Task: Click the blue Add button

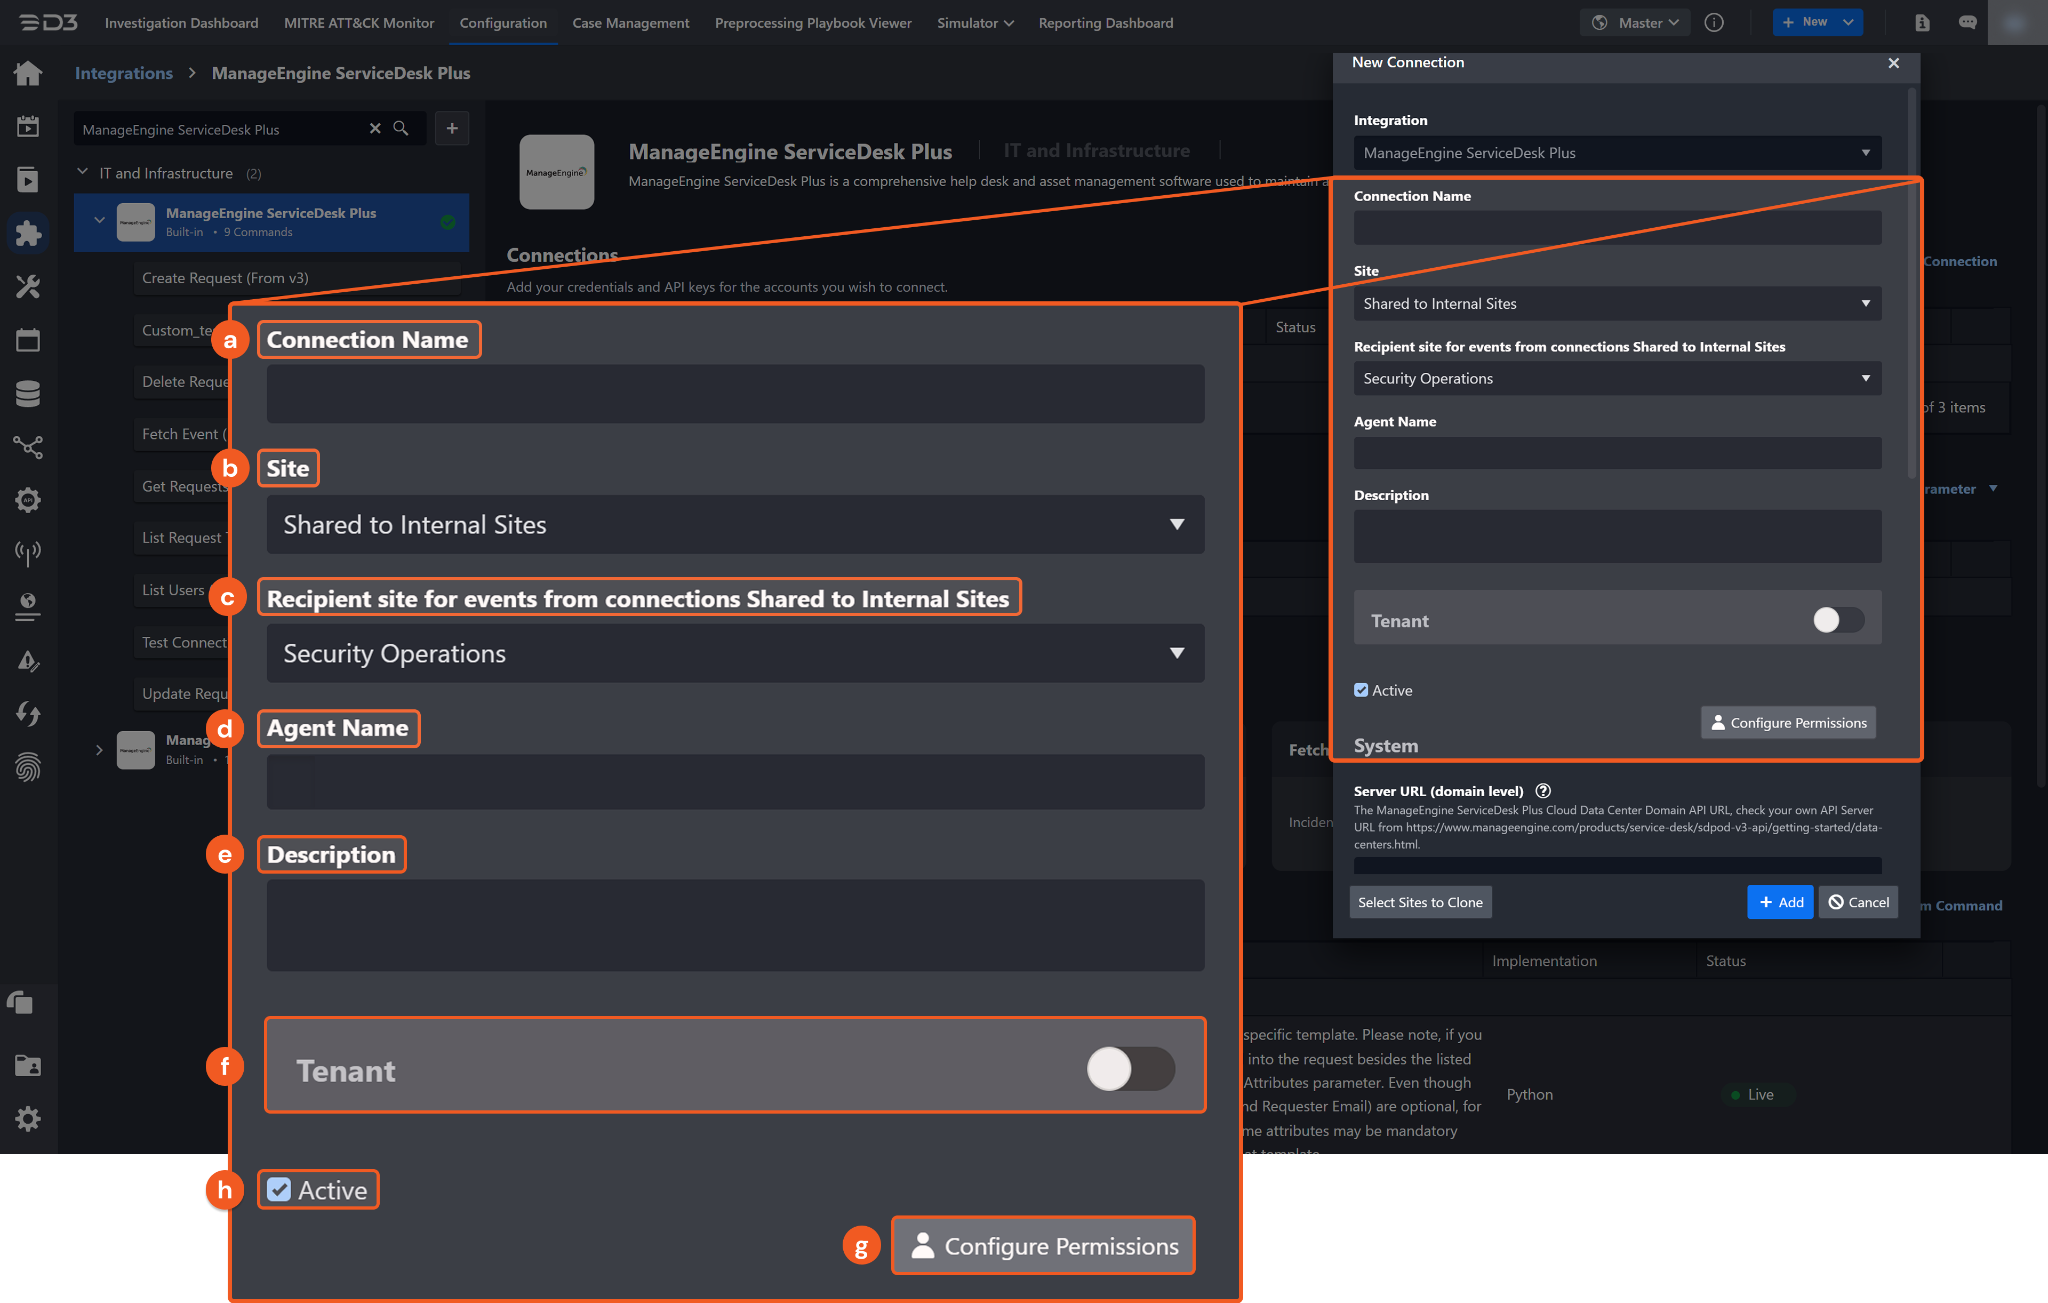Action: pyautogui.click(x=1780, y=902)
